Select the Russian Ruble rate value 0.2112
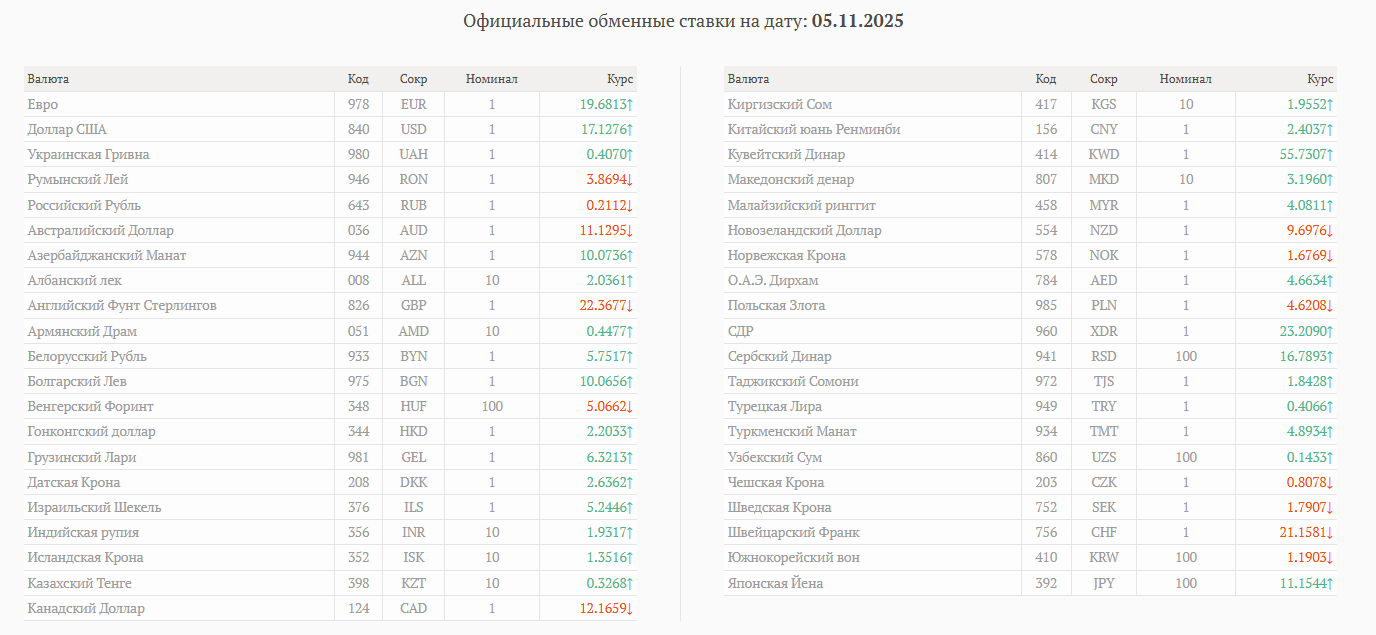Screen dimensions: 1376x635 tap(606, 205)
